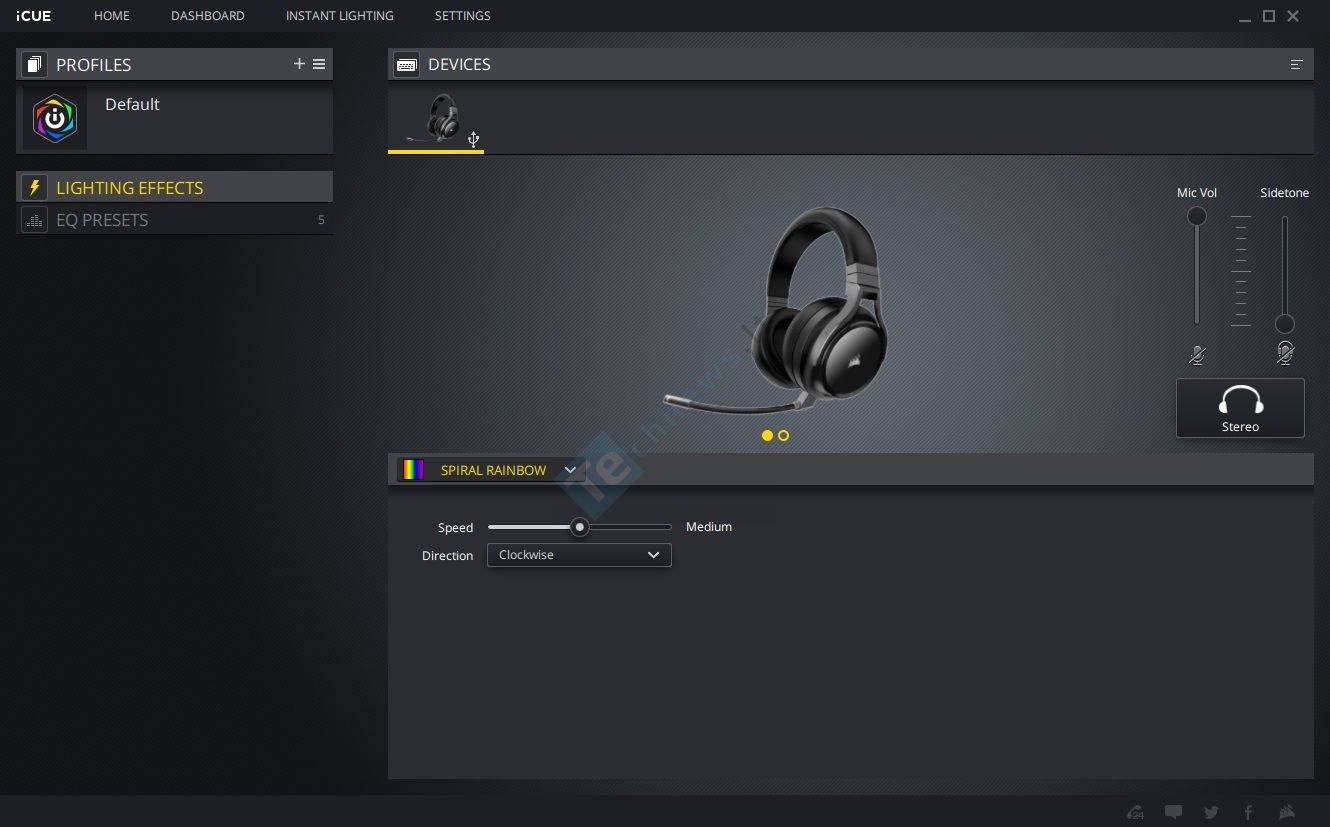Click the headset product image
The image size is (1330, 827).
point(777,310)
